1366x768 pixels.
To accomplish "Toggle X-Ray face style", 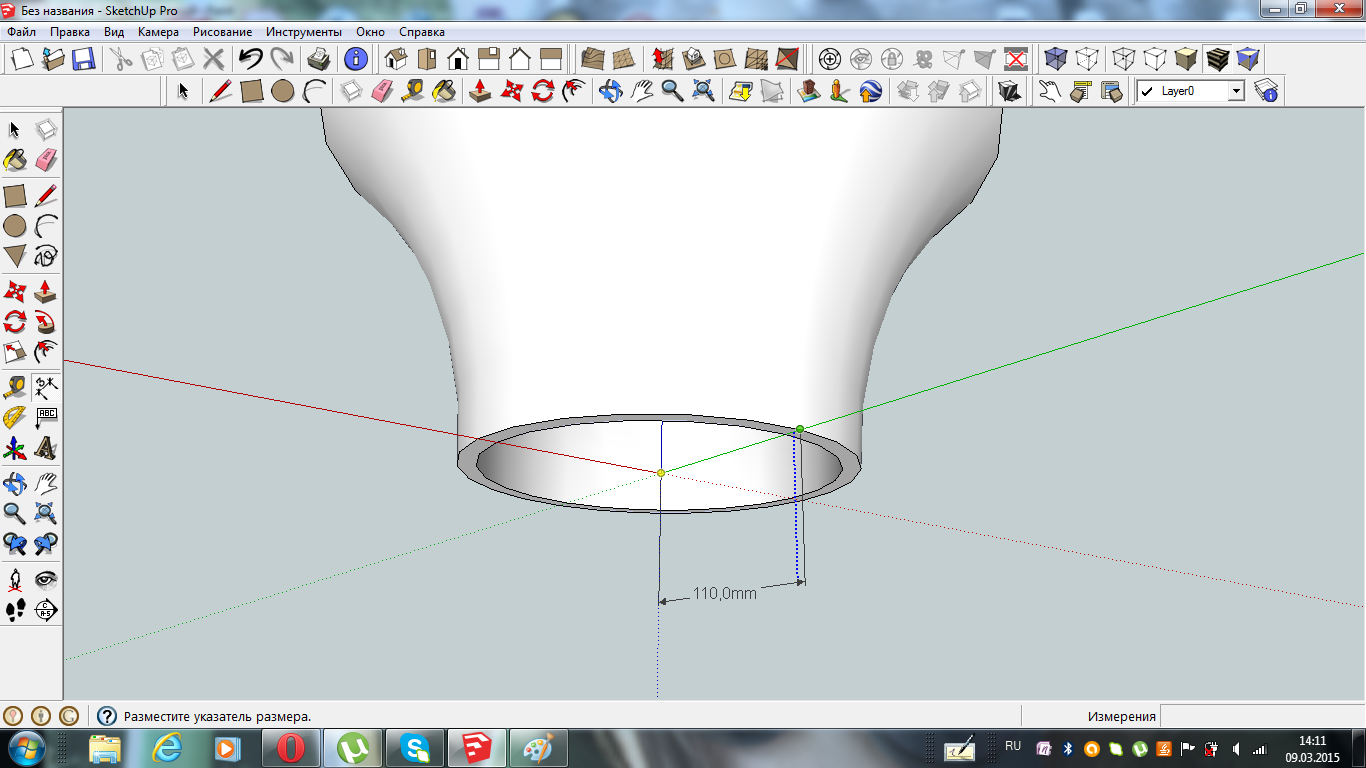I will coord(1055,59).
